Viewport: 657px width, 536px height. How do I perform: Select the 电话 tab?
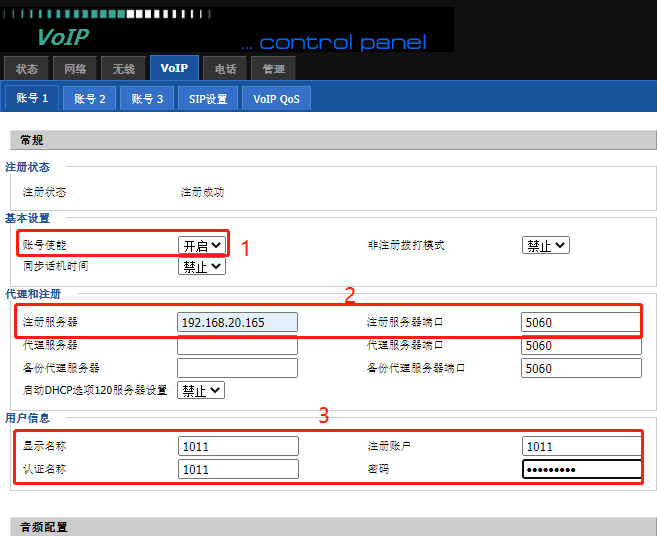tap(225, 69)
